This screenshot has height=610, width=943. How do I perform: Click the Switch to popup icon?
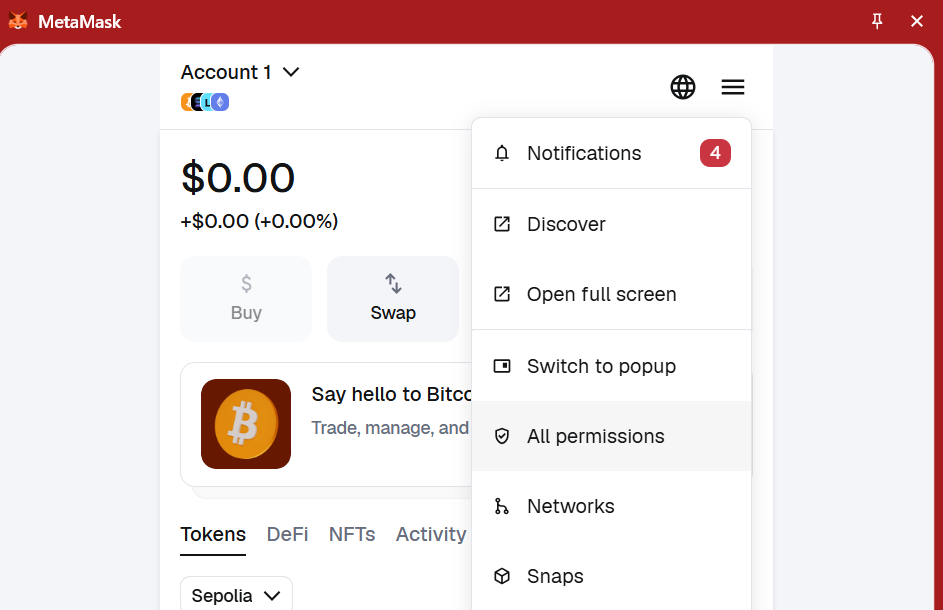(502, 366)
